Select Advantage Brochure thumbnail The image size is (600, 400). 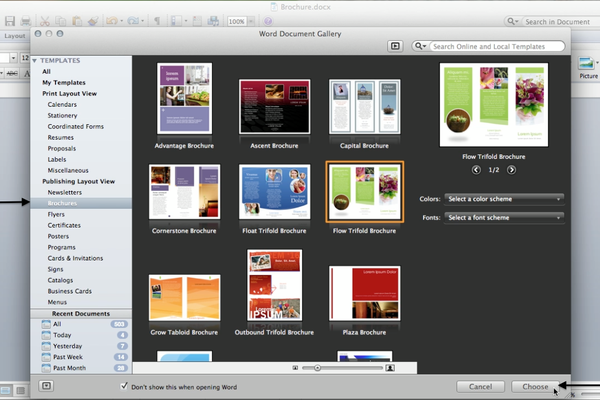pyautogui.click(x=184, y=99)
